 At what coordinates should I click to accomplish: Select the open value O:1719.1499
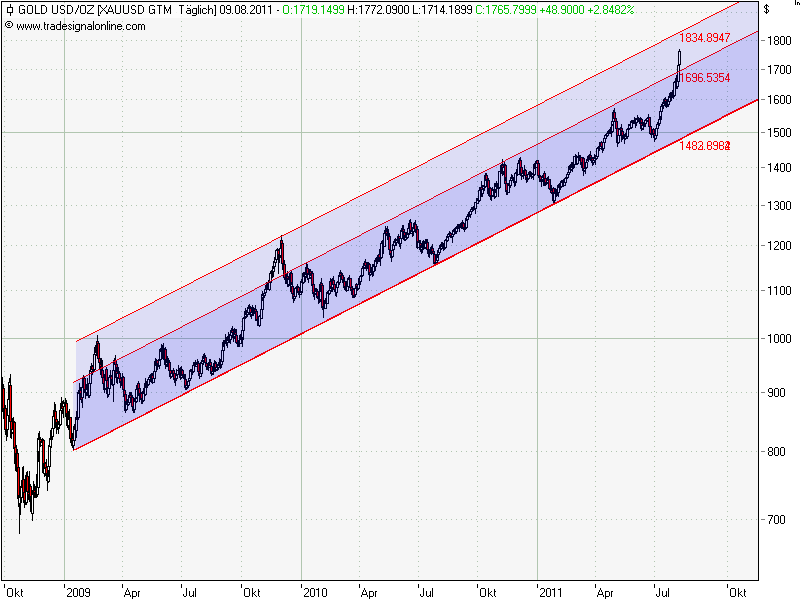pos(314,10)
